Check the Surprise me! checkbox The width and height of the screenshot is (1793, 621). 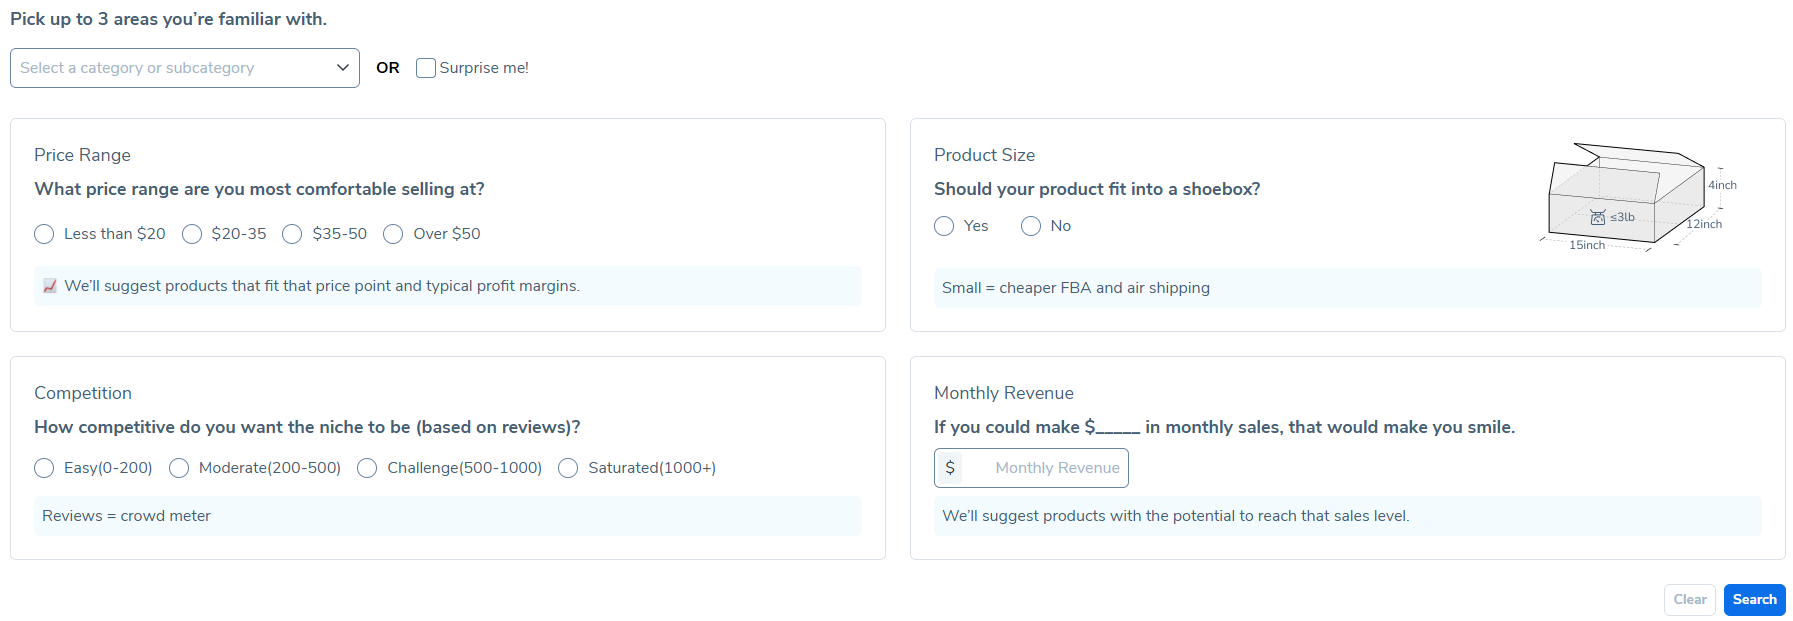(426, 68)
